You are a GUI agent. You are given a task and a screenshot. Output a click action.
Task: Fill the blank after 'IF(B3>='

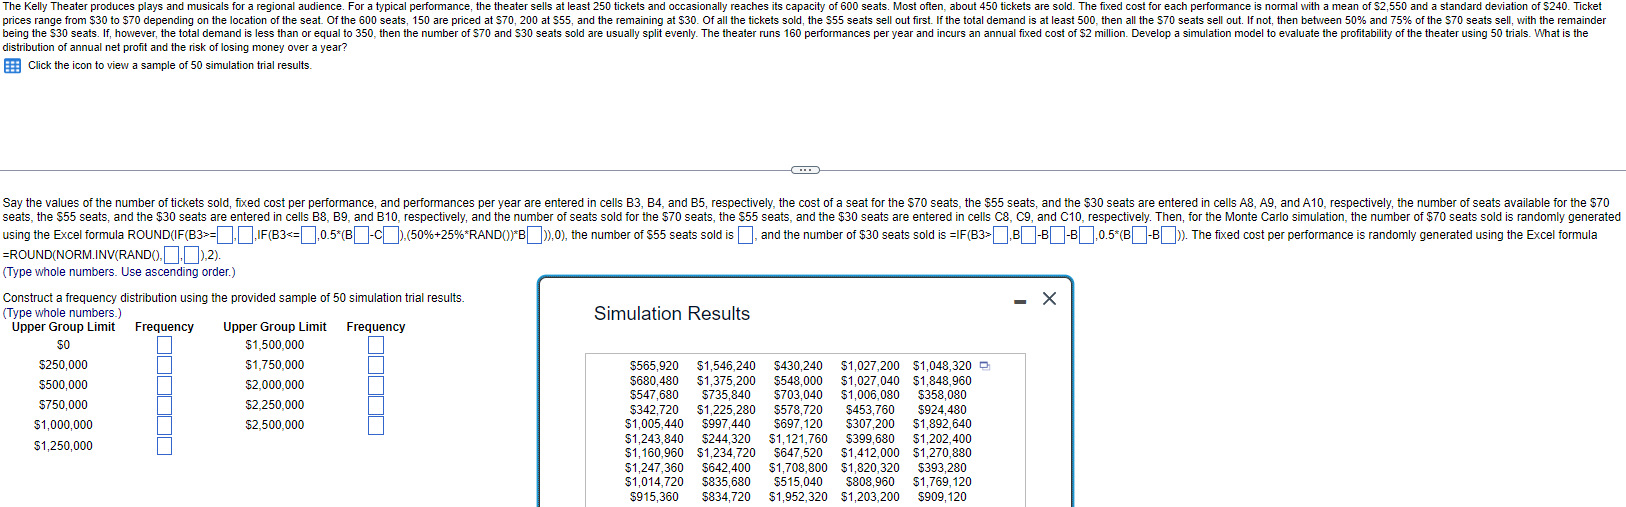225,235
